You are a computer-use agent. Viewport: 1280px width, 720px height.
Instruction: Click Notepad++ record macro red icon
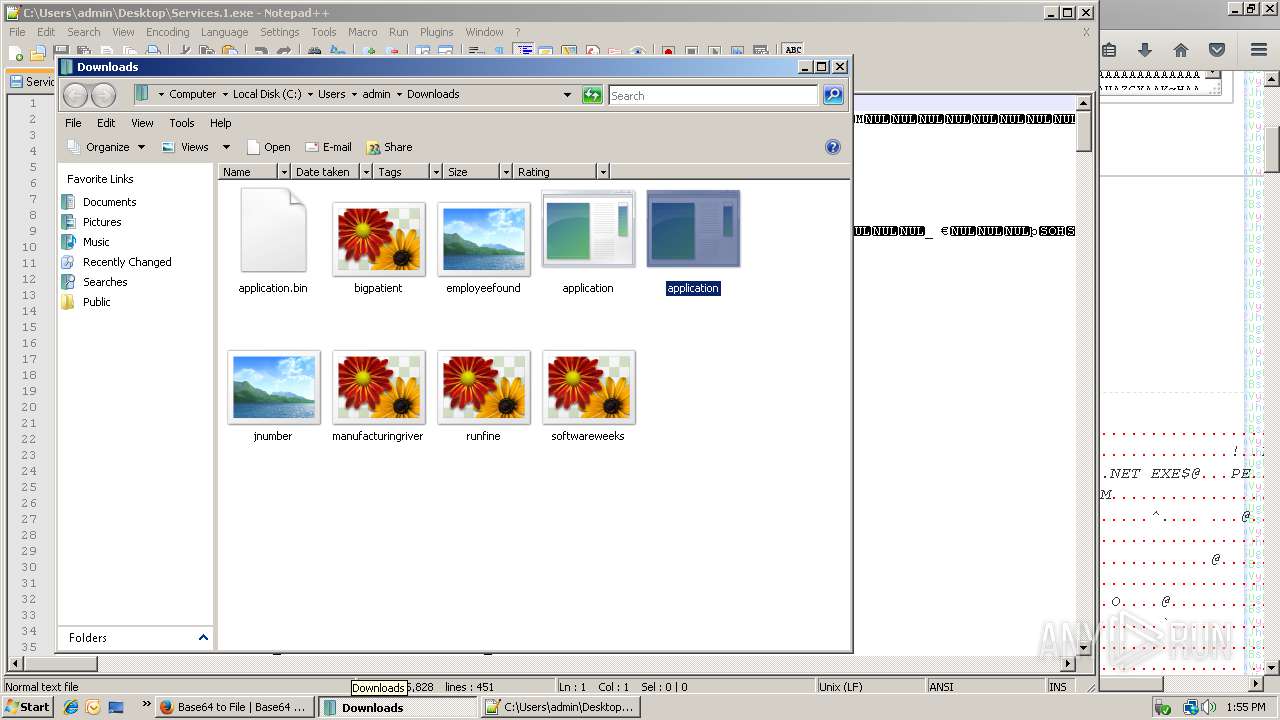[x=668, y=51]
